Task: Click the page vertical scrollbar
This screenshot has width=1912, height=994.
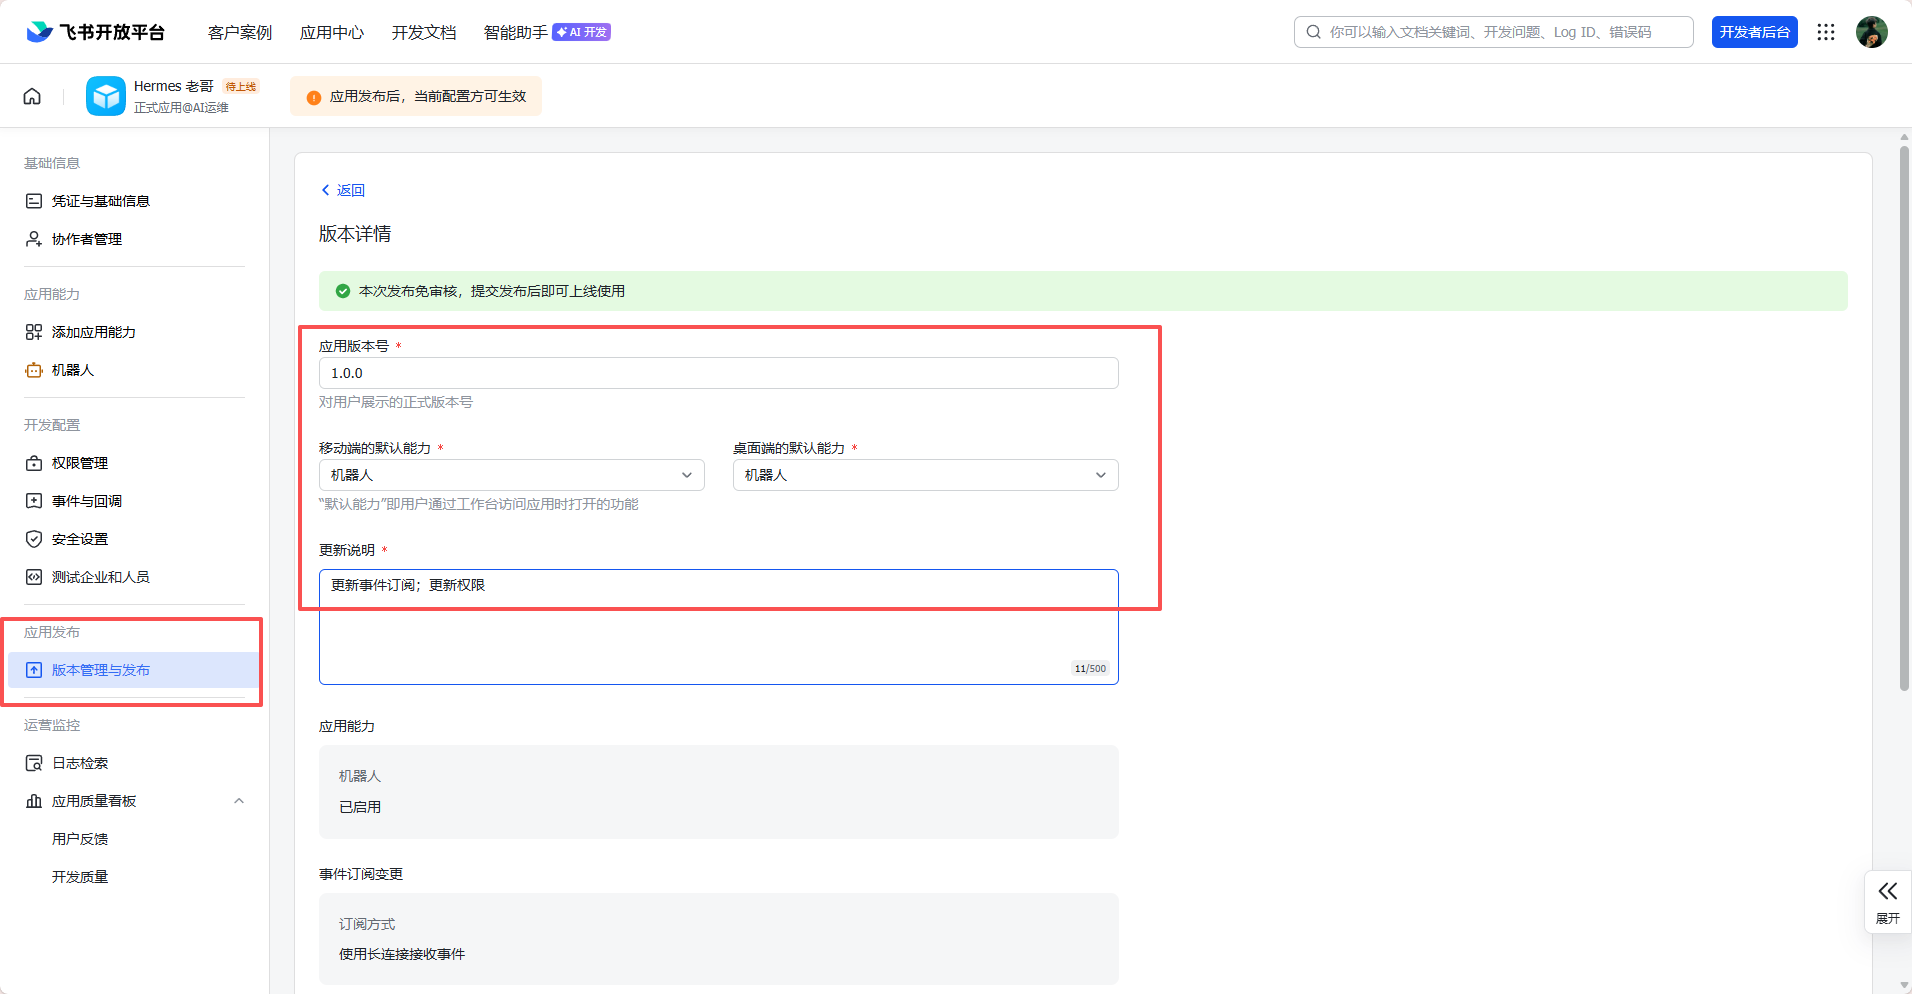Action: pyautogui.click(x=1904, y=418)
